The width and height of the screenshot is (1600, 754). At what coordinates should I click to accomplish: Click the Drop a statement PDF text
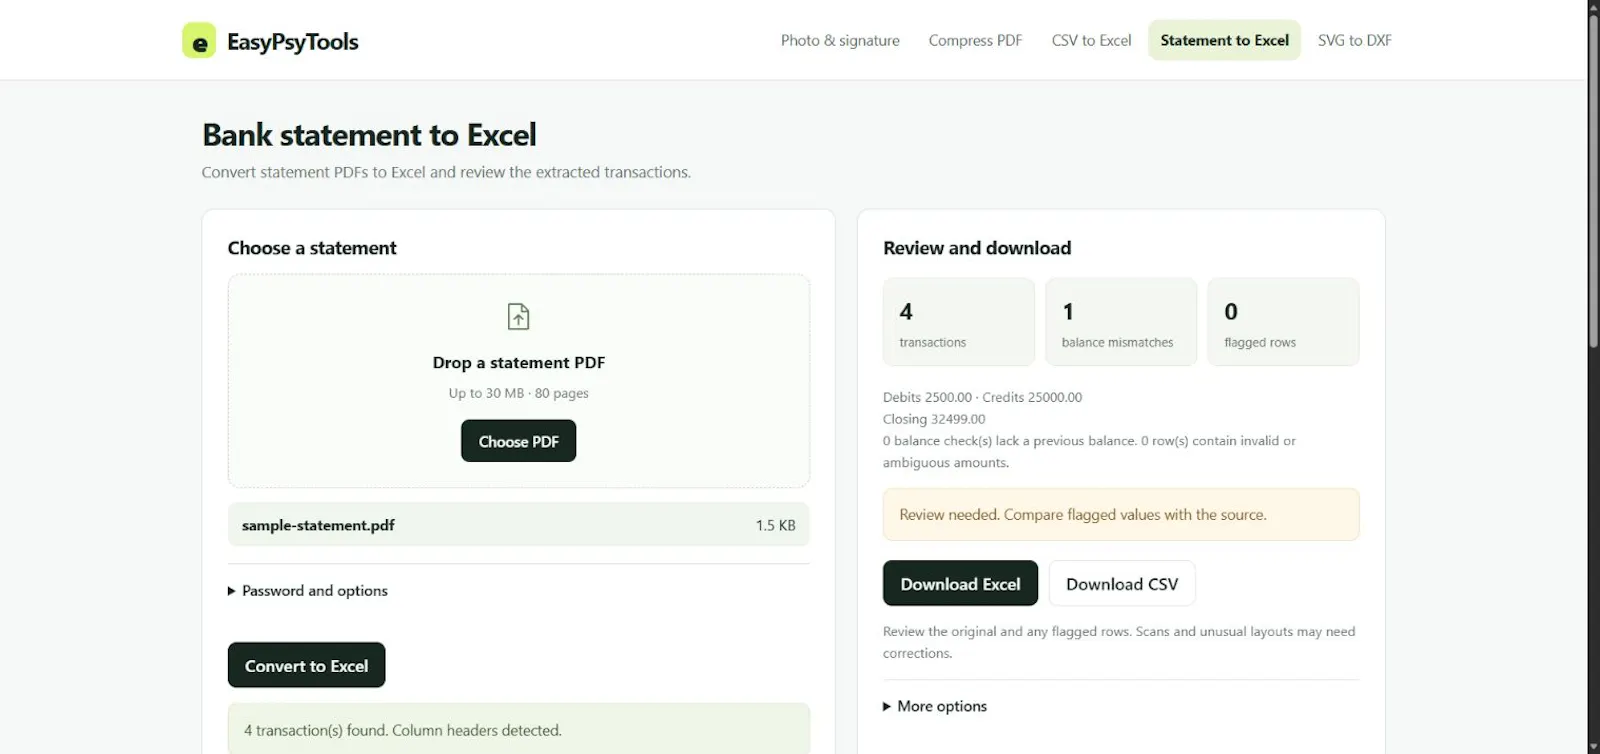518,363
